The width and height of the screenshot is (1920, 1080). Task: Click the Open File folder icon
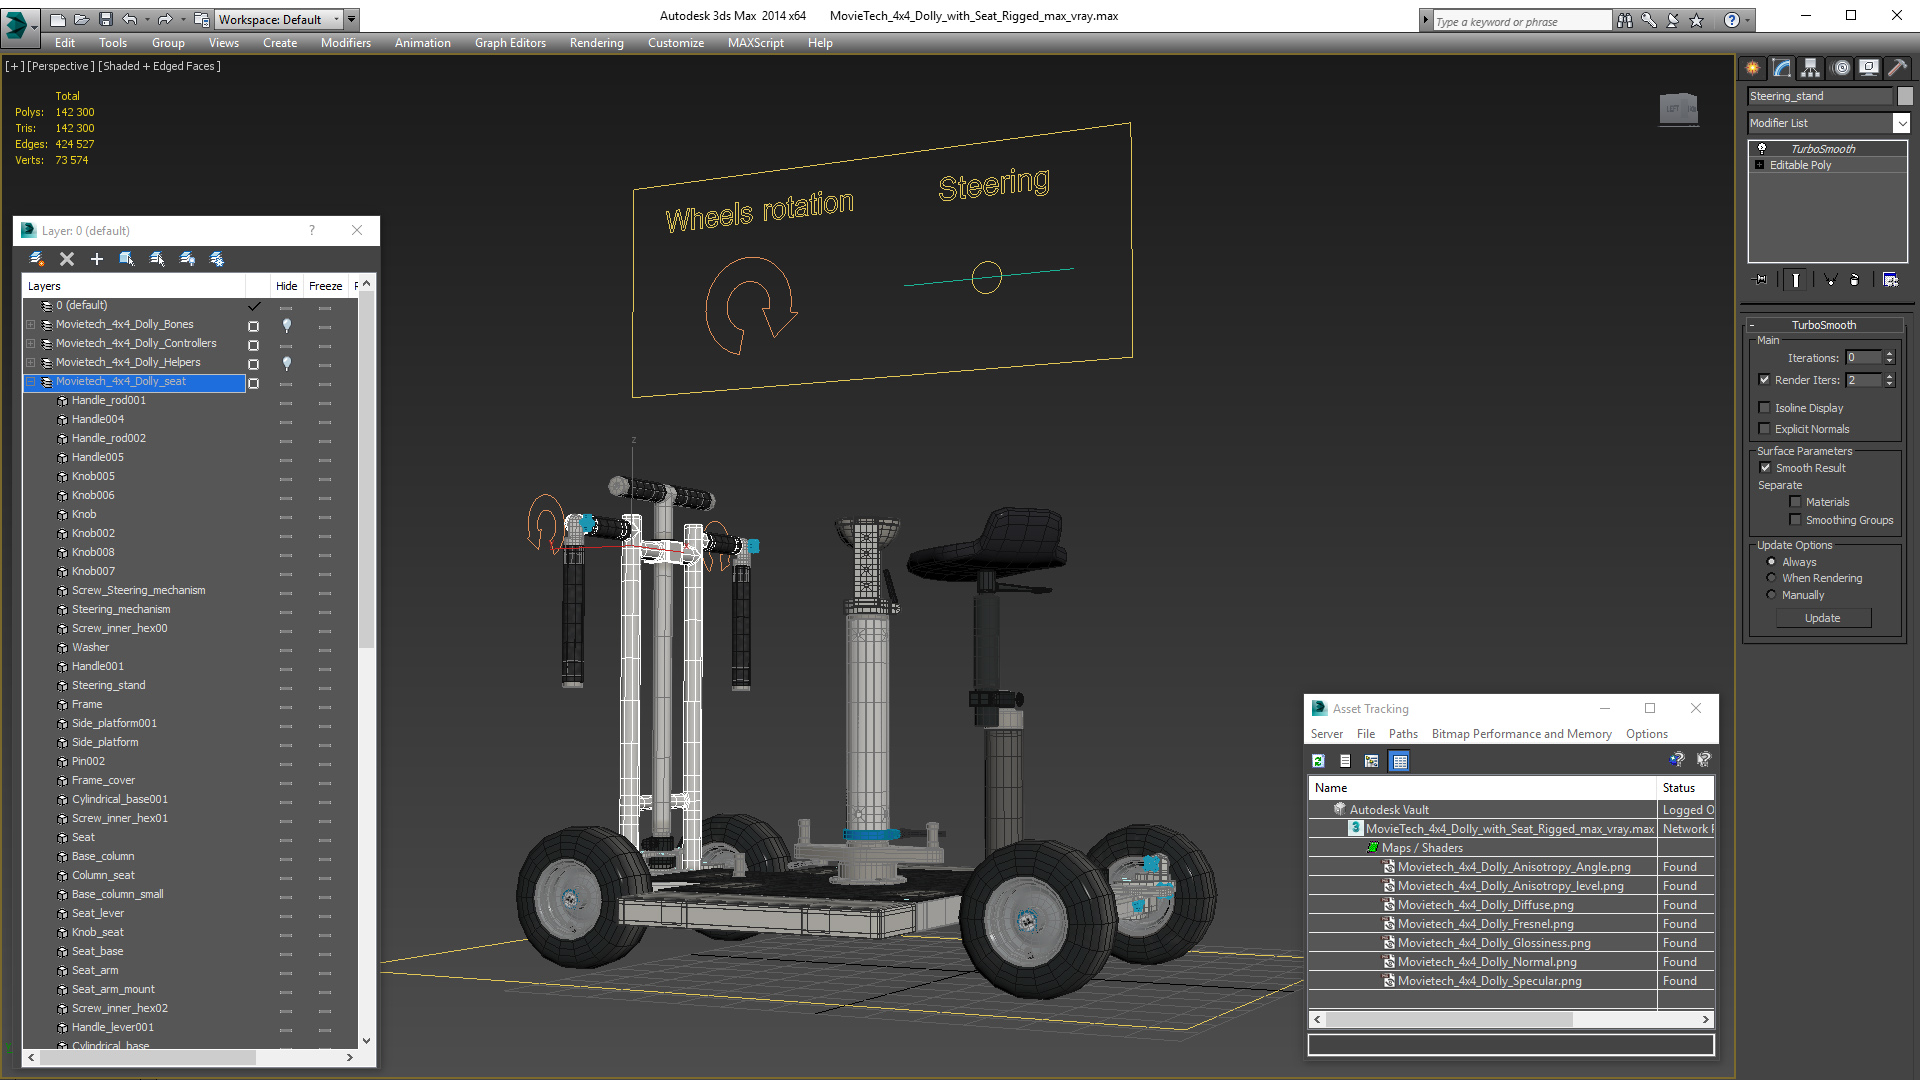(x=81, y=19)
